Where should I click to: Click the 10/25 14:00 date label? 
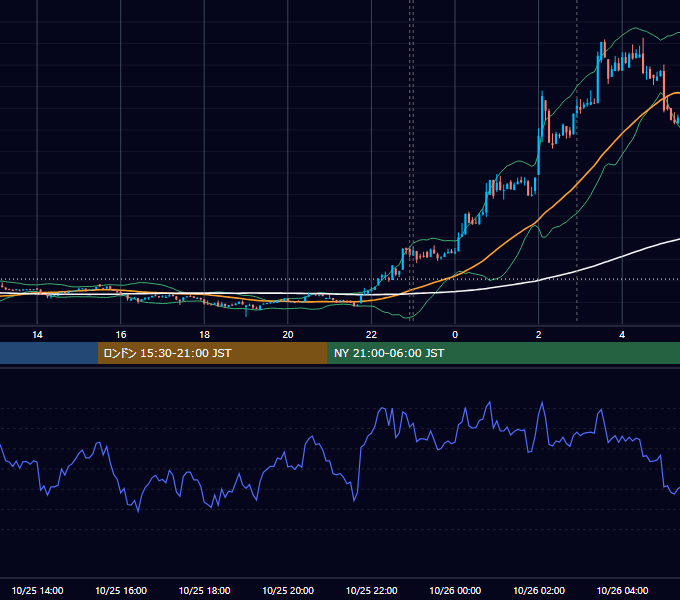(37, 590)
